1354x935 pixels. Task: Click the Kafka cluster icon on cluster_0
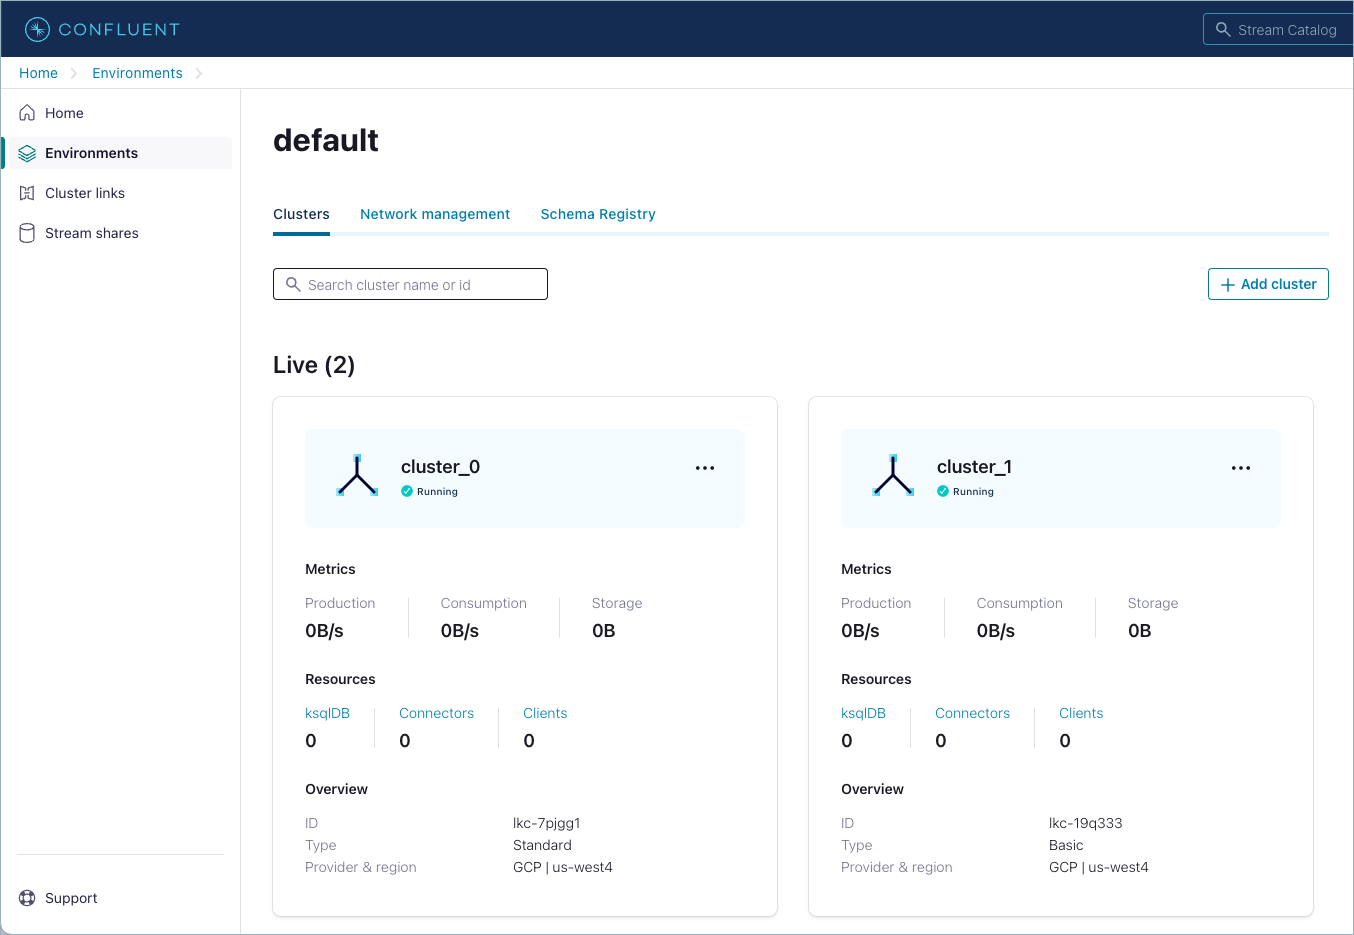[x=357, y=476]
